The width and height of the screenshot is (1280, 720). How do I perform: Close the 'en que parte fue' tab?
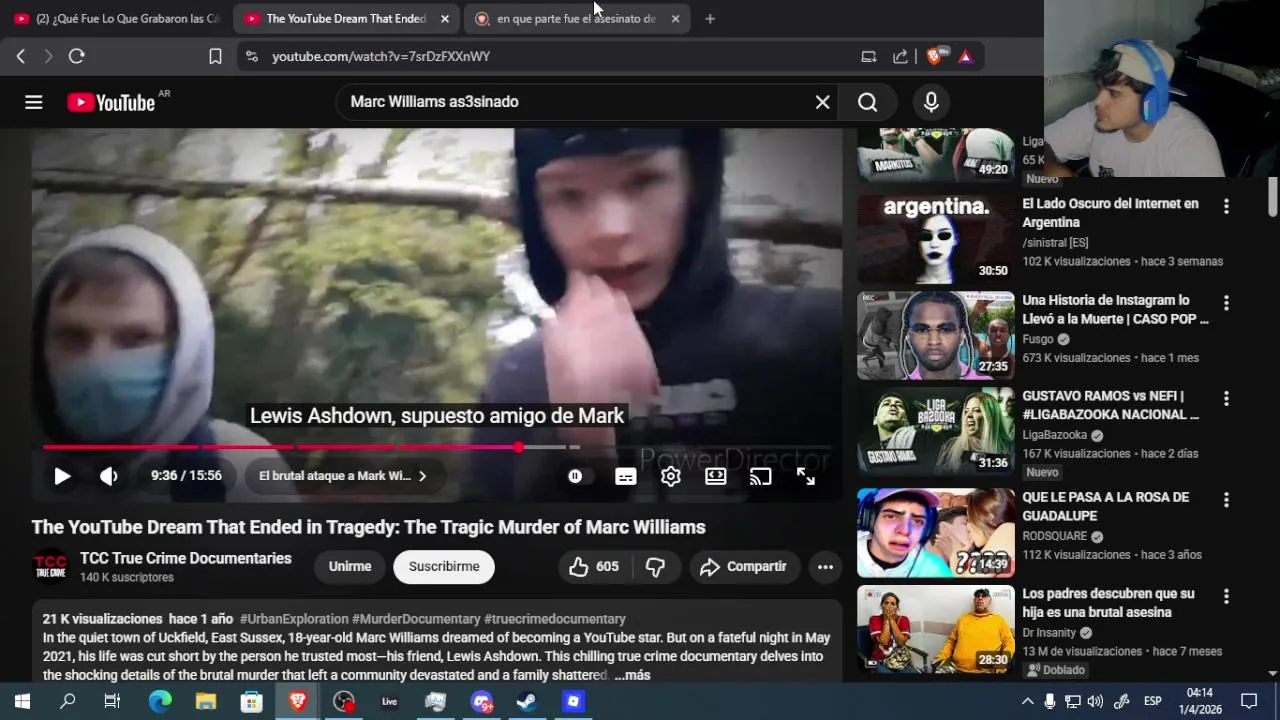675,18
